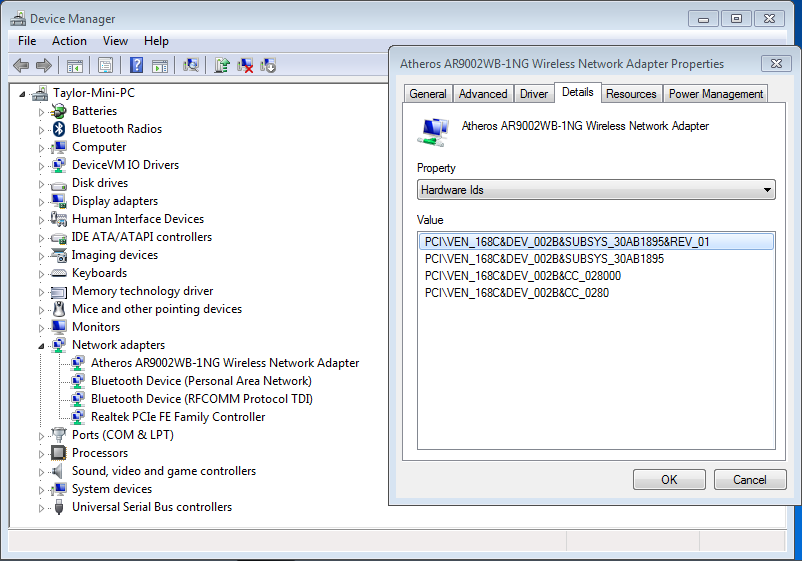Select hardware ID ending SUBSYS_30AB1895&REV_01
The image size is (802, 561).
[596, 242]
